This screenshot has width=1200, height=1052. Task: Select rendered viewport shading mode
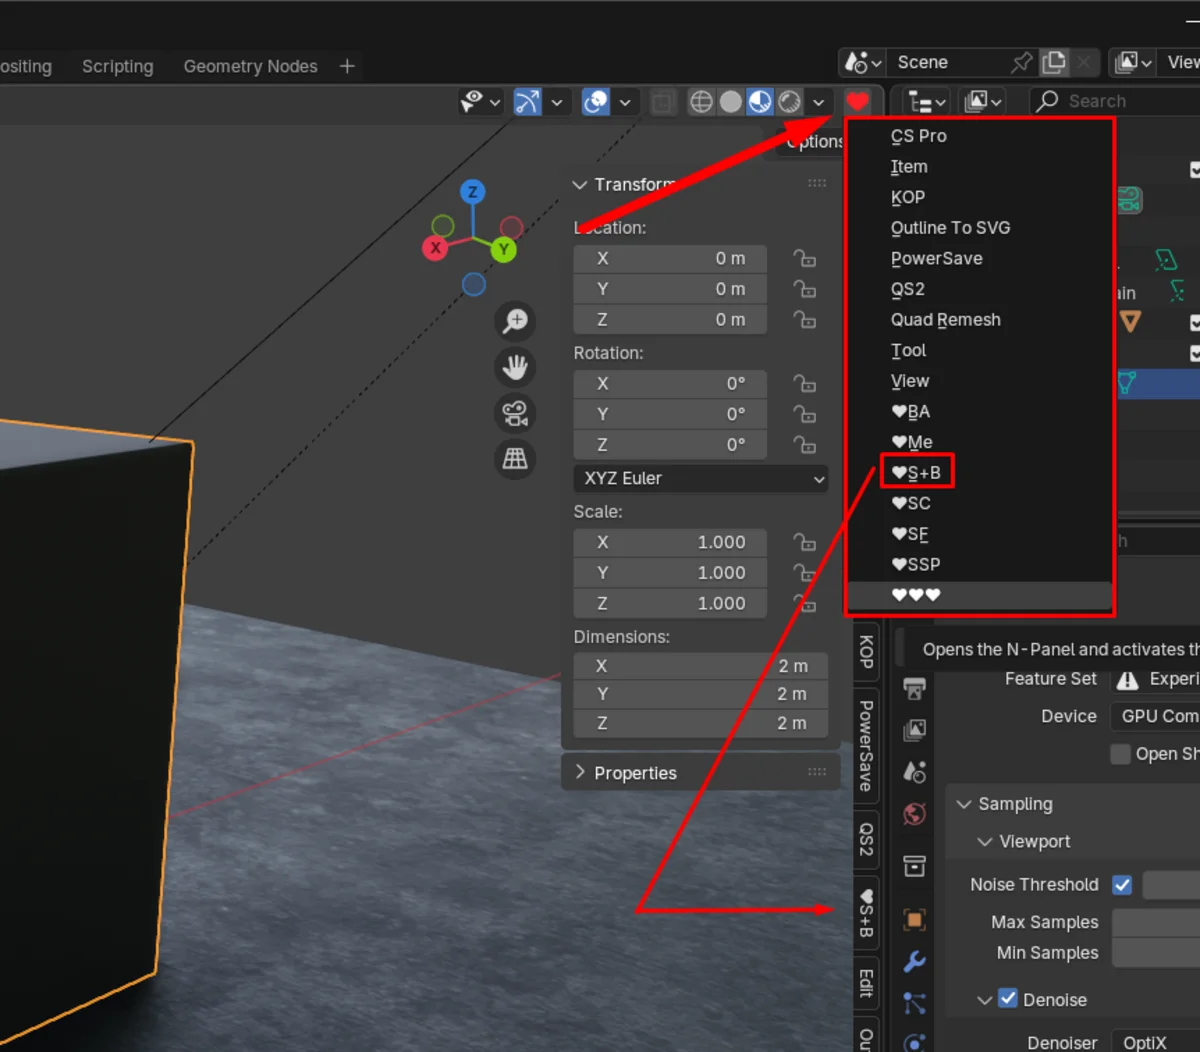(790, 102)
